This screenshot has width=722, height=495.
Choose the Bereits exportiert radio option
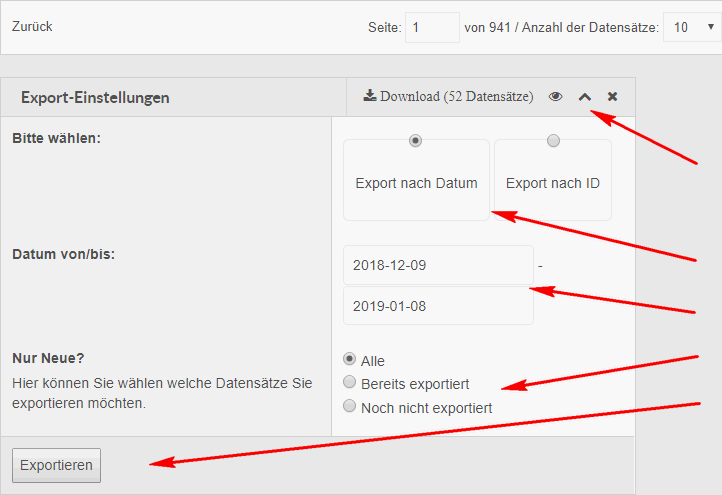[x=349, y=382]
